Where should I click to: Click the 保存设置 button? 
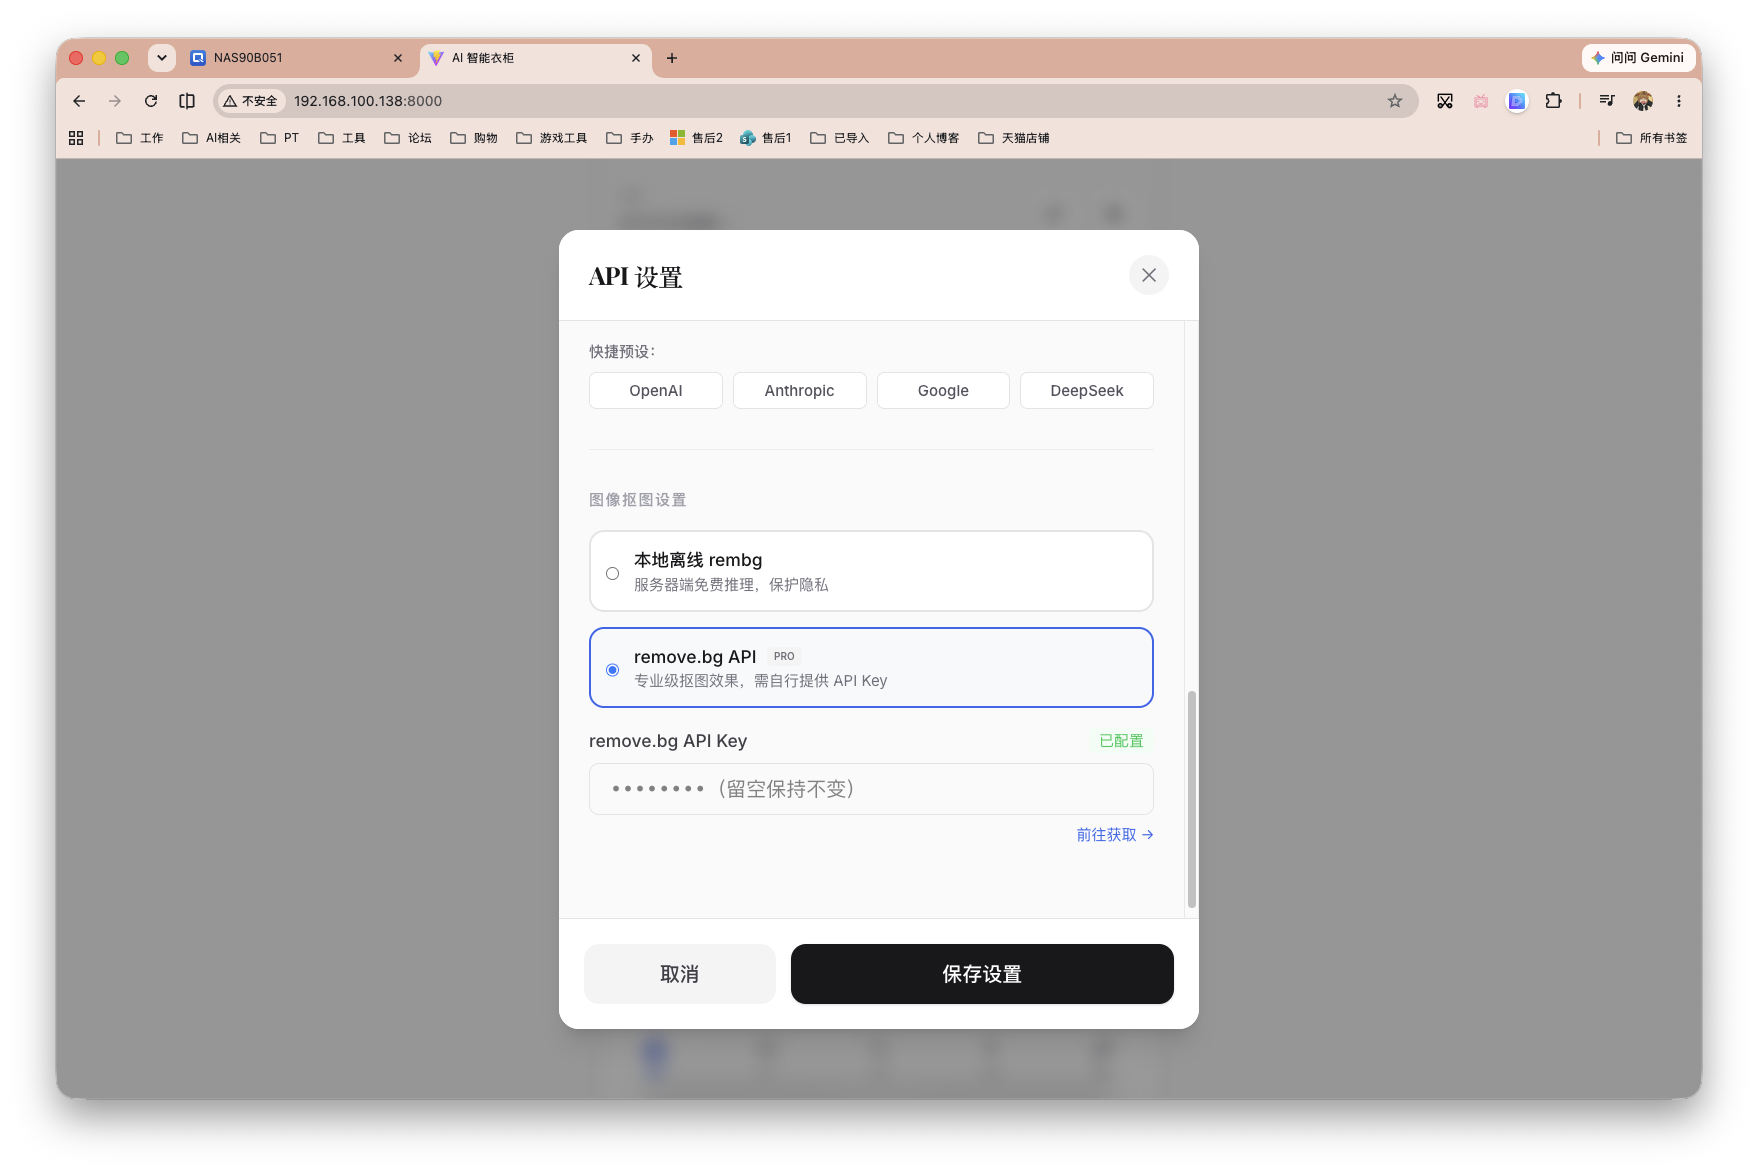[982, 974]
